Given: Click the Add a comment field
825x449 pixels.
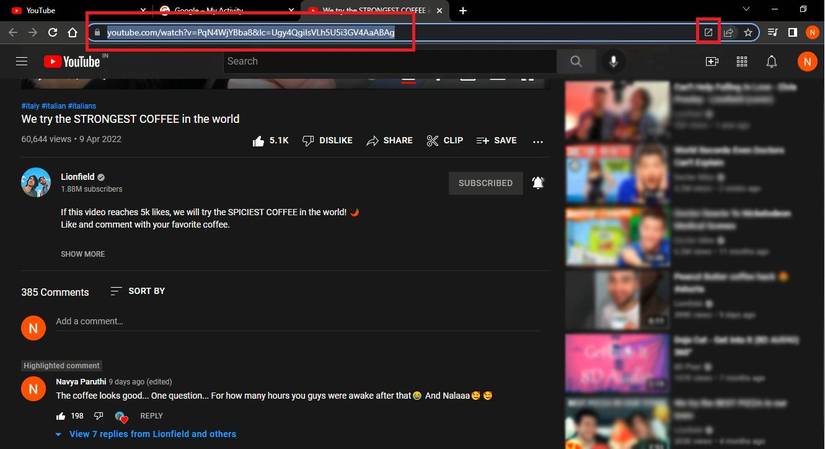Looking at the screenshot, I should click(x=298, y=322).
